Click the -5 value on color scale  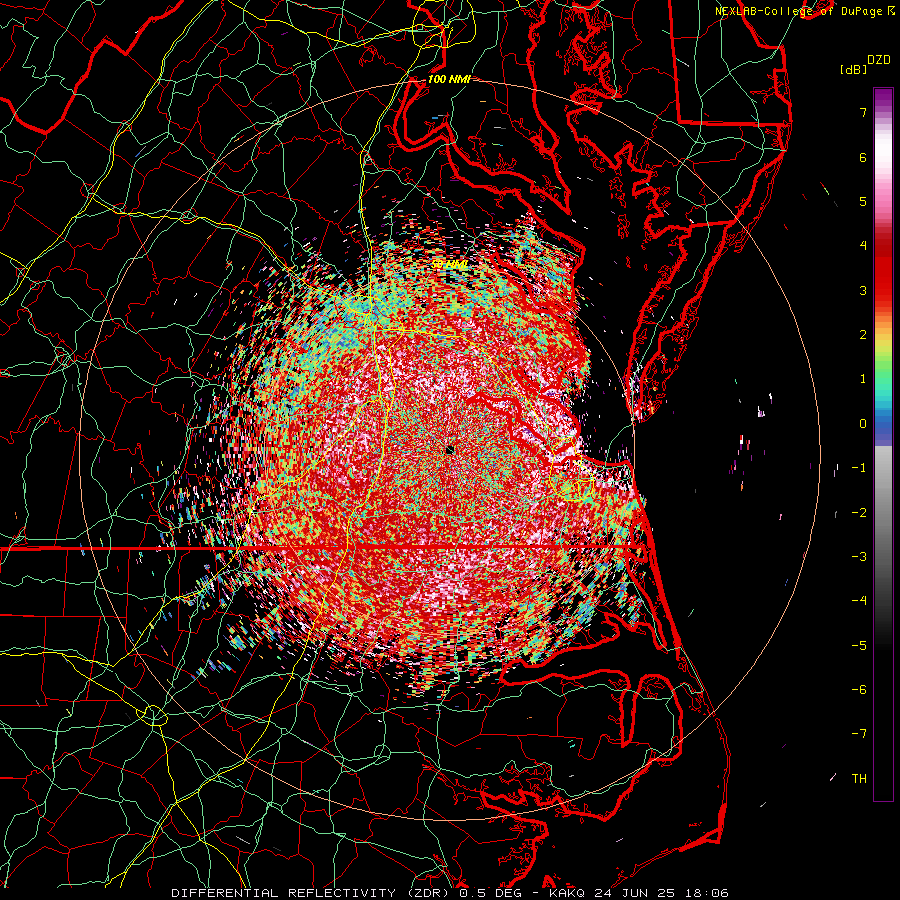point(859,646)
